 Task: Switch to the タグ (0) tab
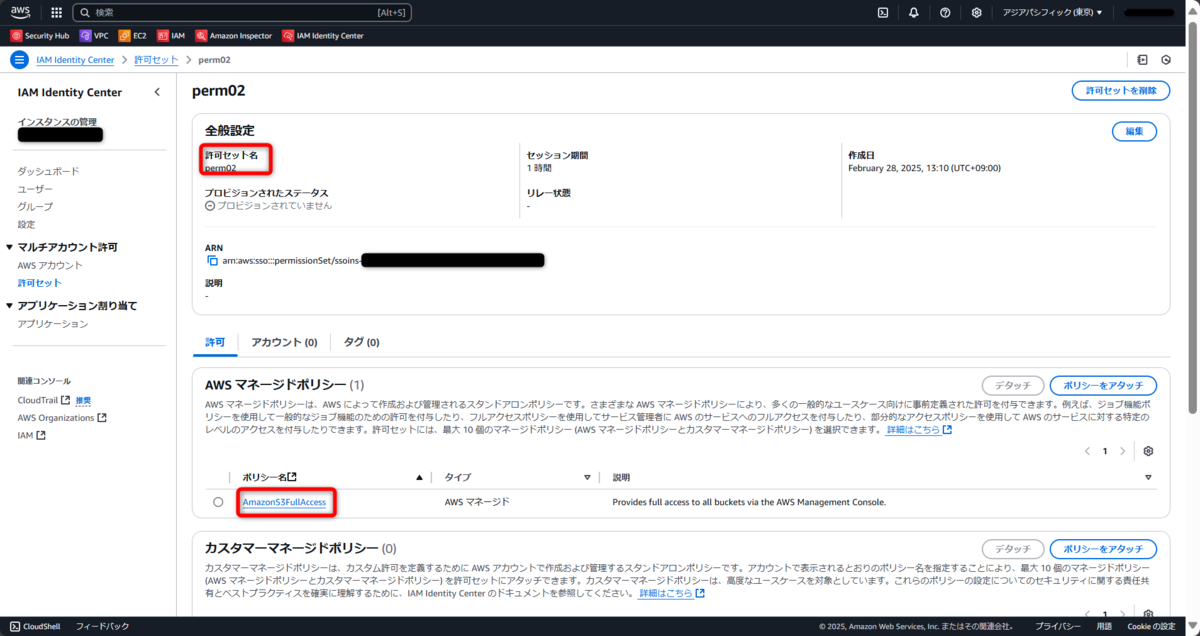(362, 342)
